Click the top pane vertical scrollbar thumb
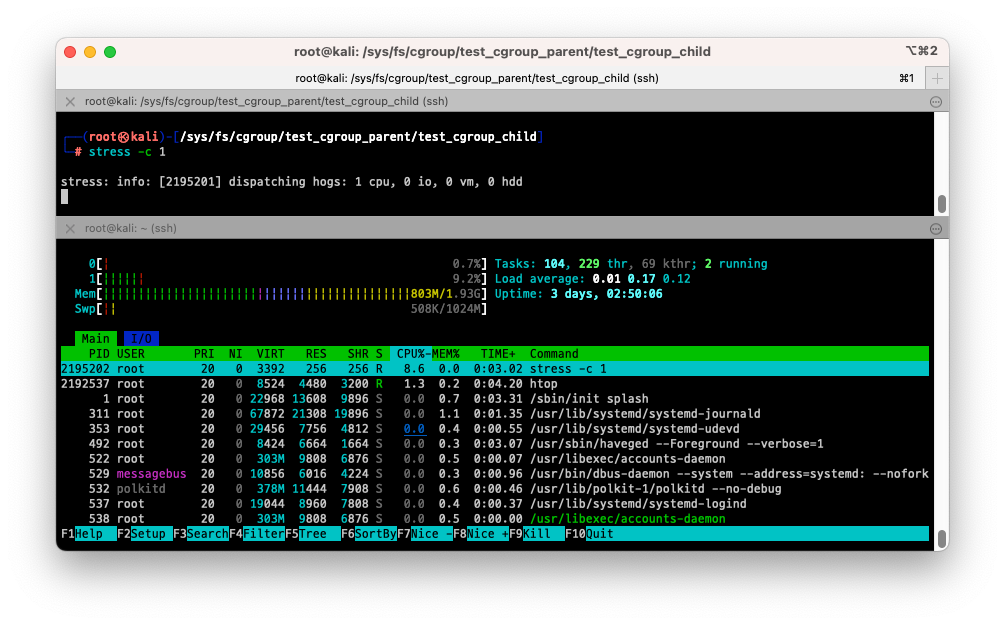1005x625 pixels. coord(942,204)
